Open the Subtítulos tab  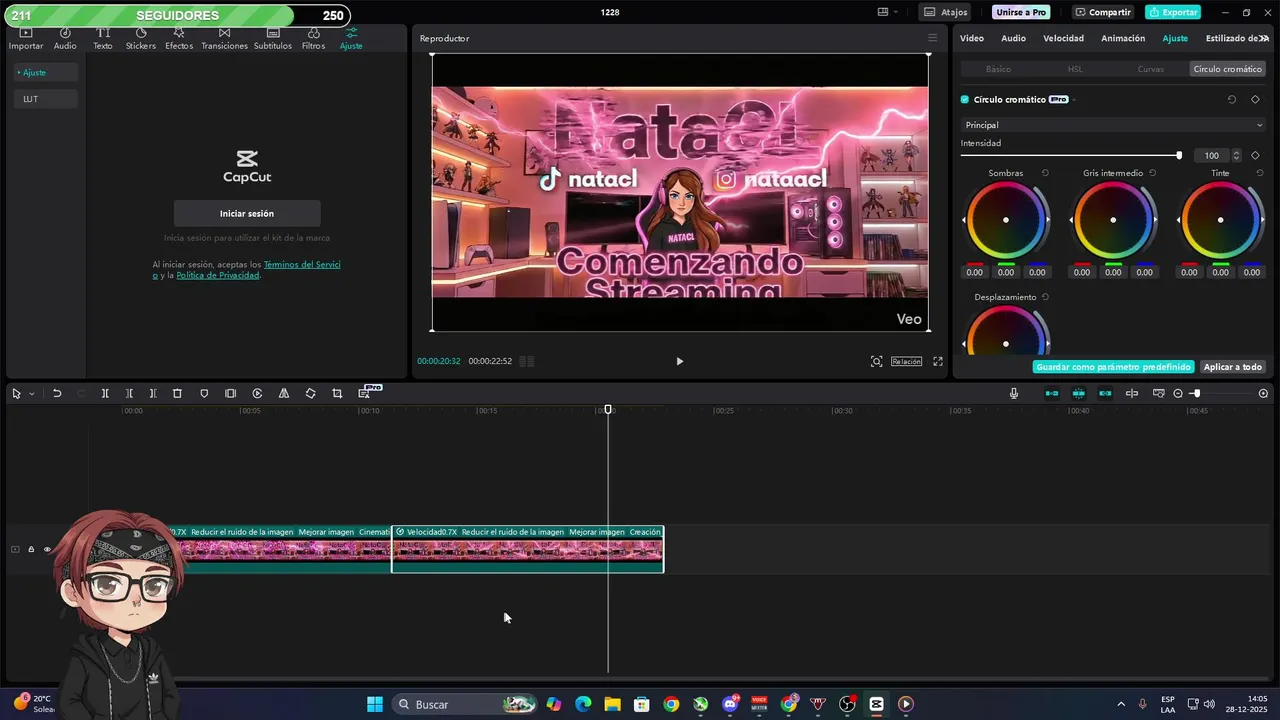pyautogui.click(x=273, y=39)
